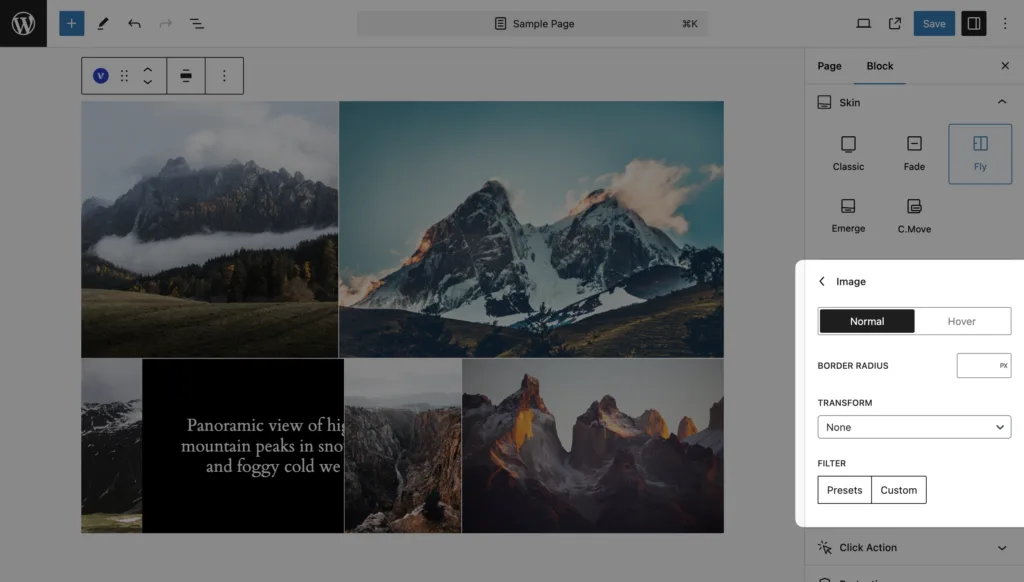Select the Tools pencil icon
The height and width of the screenshot is (582, 1024).
click(x=103, y=24)
